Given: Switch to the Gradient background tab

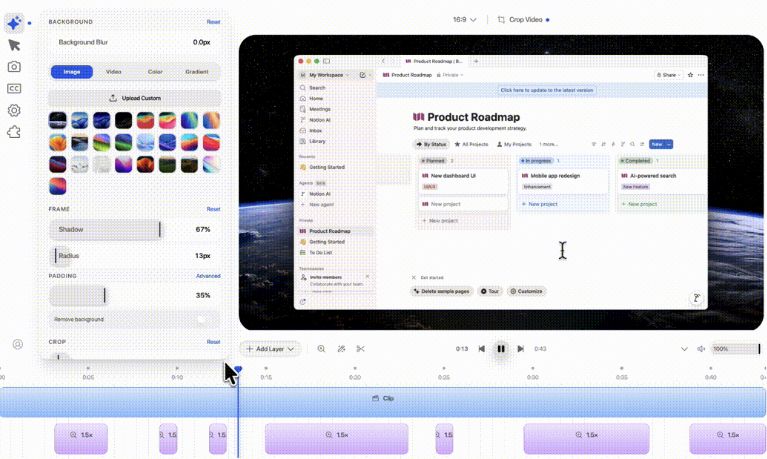Looking at the screenshot, I should tap(197, 72).
